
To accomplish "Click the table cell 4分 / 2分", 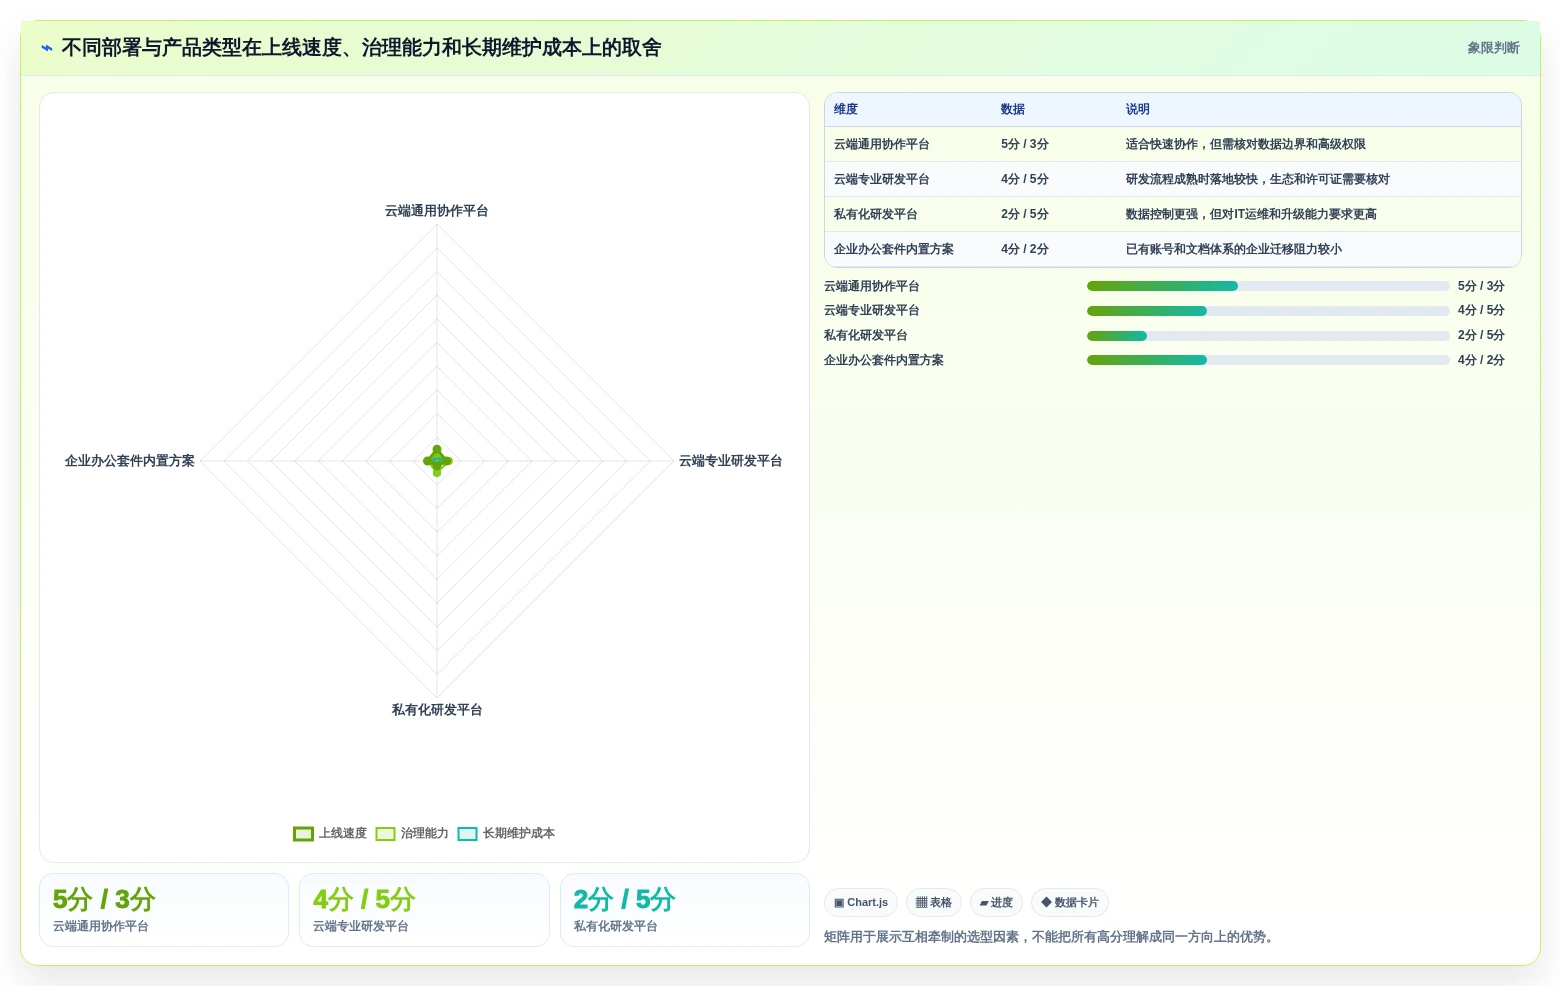I will [1025, 249].
